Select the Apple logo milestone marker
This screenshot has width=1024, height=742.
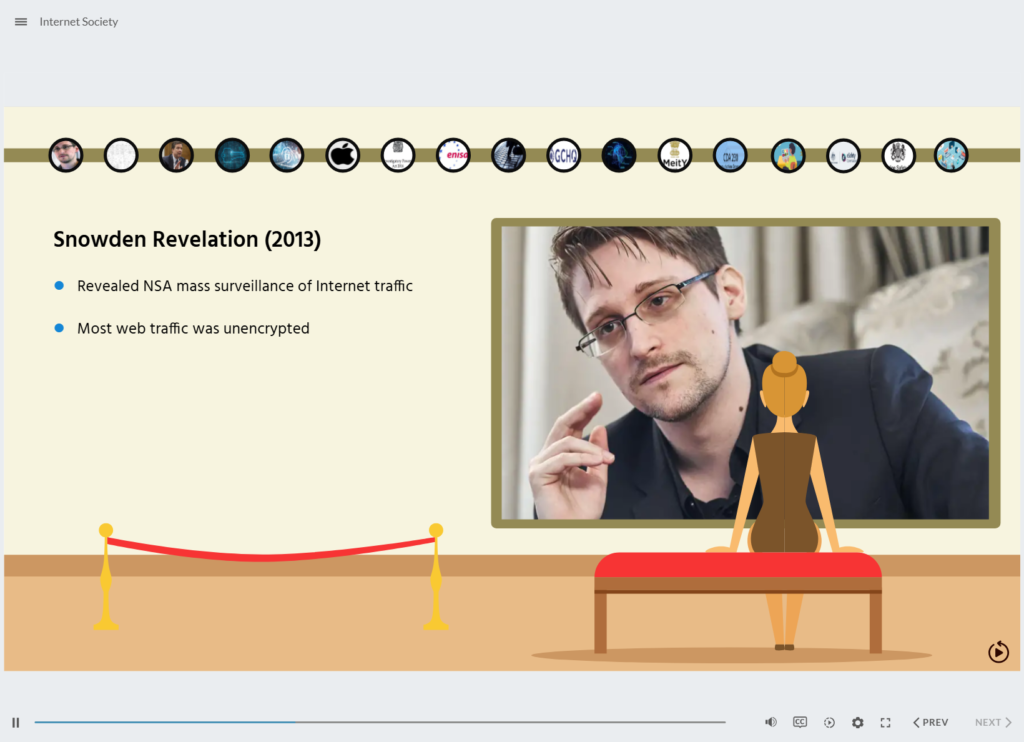point(342,155)
